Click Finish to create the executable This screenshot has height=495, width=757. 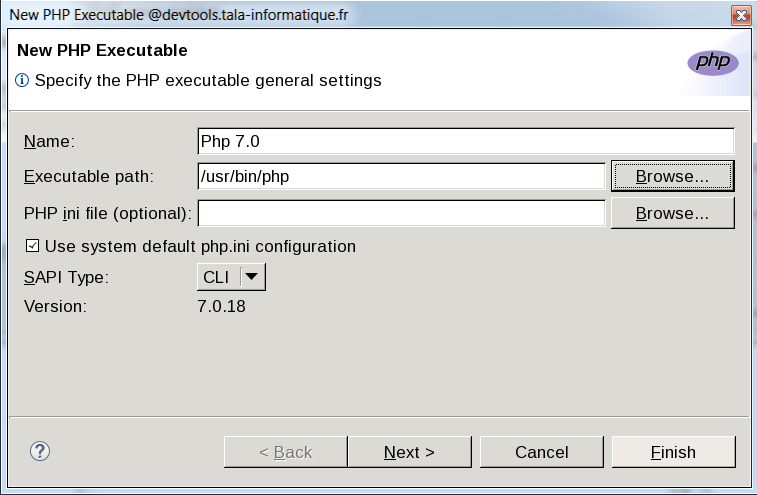[x=673, y=452]
